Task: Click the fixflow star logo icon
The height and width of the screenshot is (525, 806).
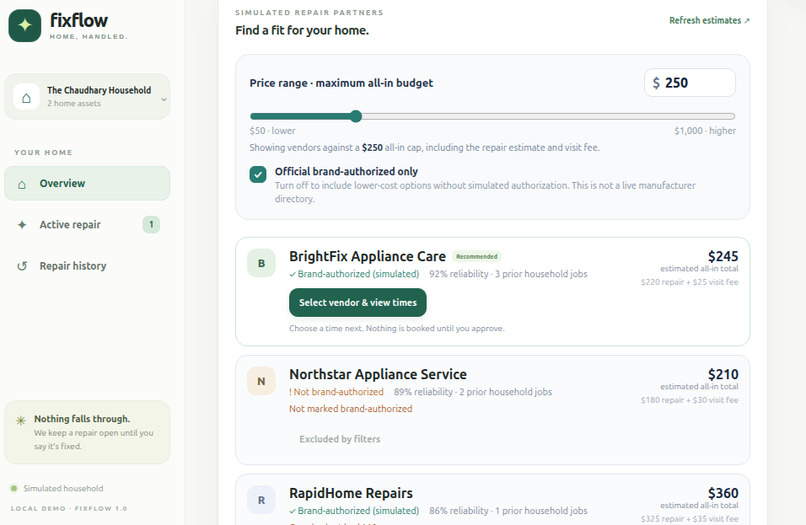Action: [25, 25]
